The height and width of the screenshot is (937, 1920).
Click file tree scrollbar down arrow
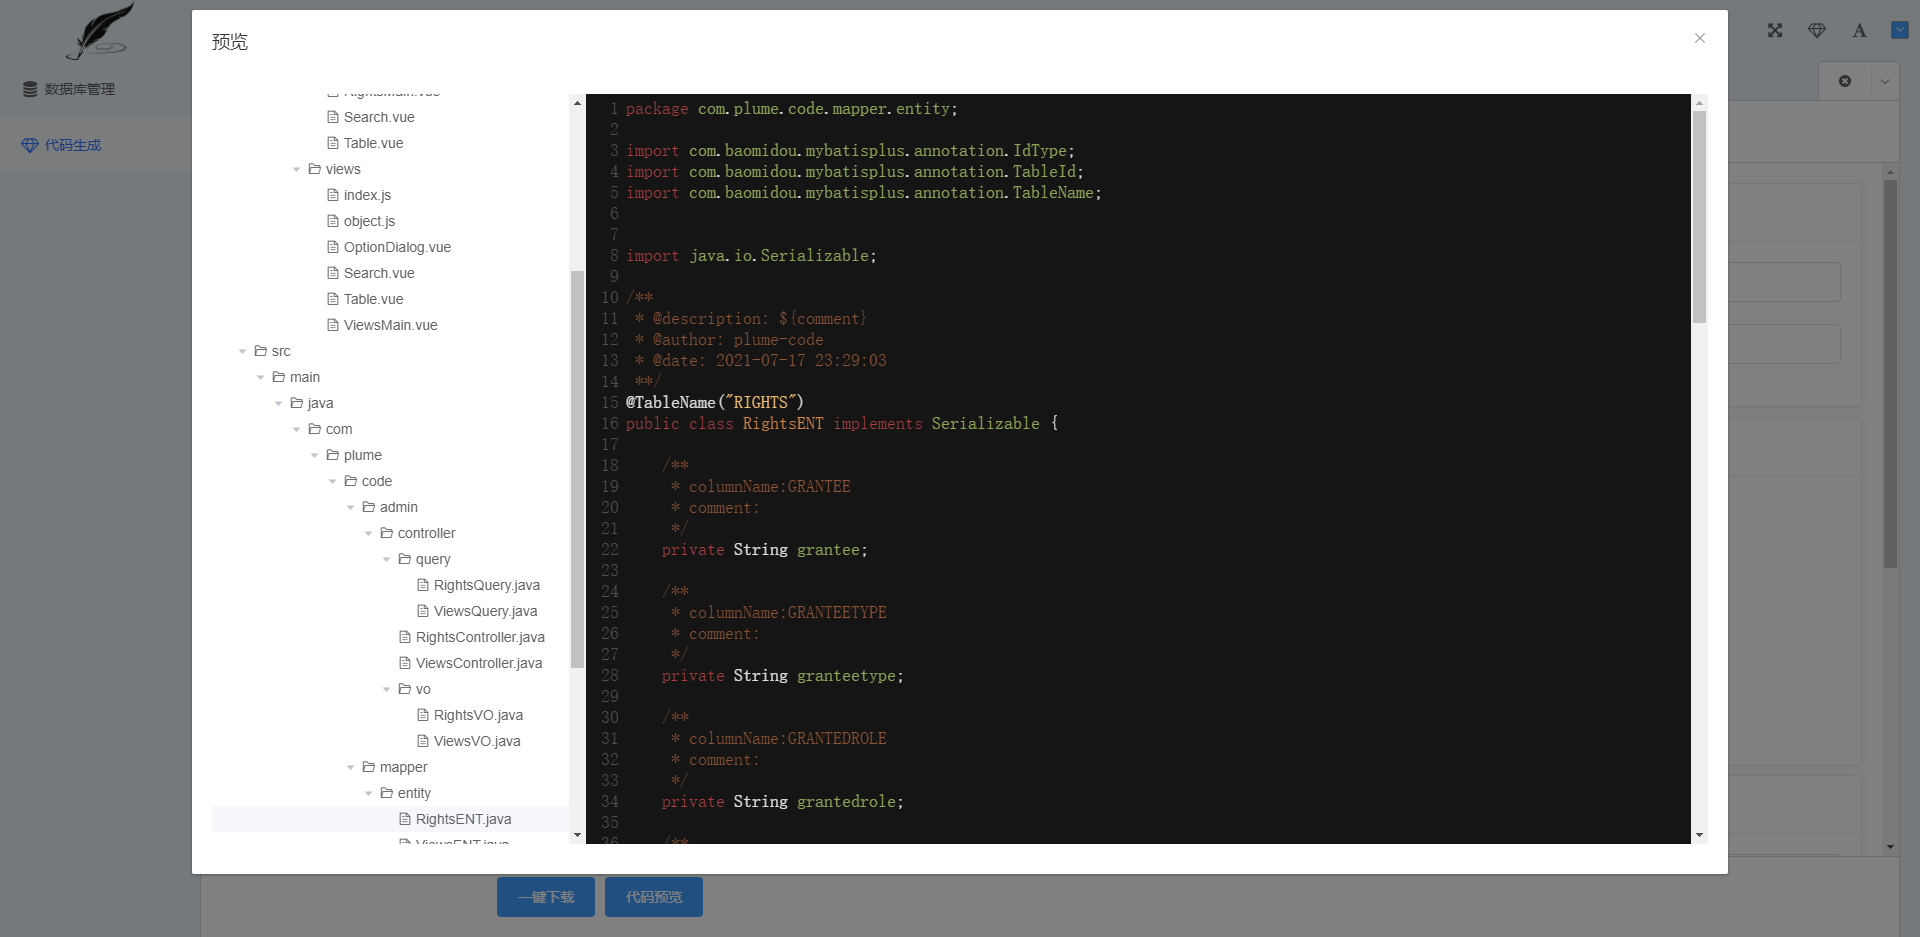(577, 835)
